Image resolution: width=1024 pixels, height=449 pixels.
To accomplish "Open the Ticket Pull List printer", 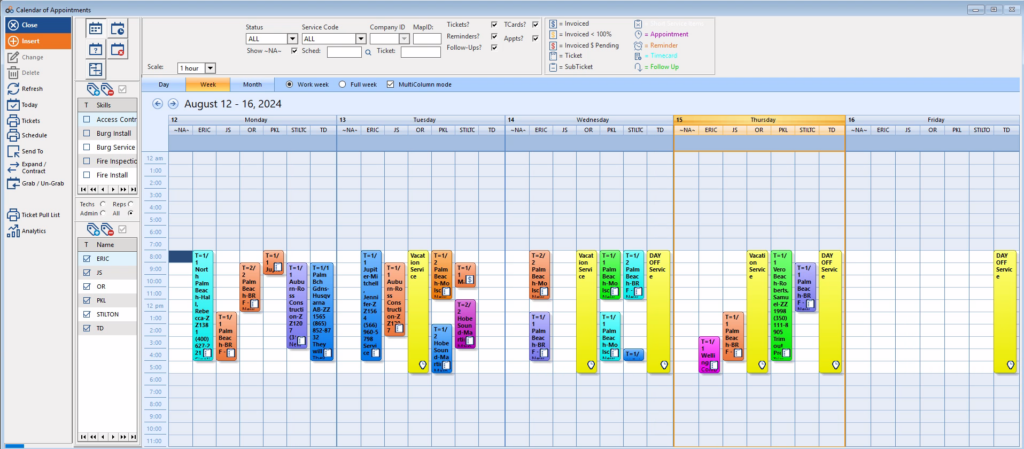I will click(x=14, y=214).
